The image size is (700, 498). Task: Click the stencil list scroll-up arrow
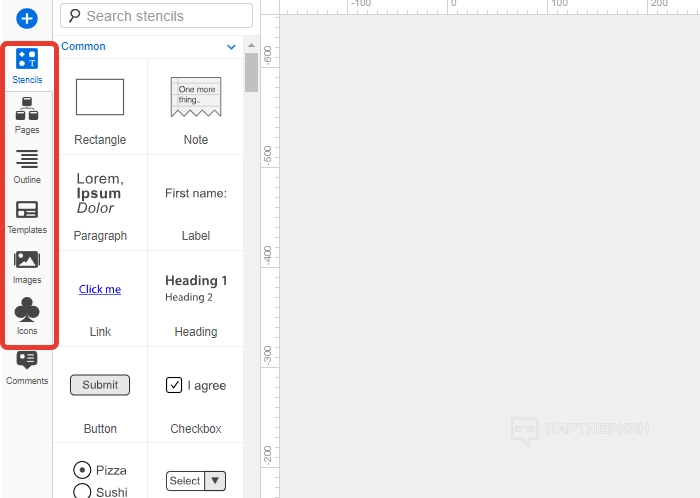(x=251, y=45)
